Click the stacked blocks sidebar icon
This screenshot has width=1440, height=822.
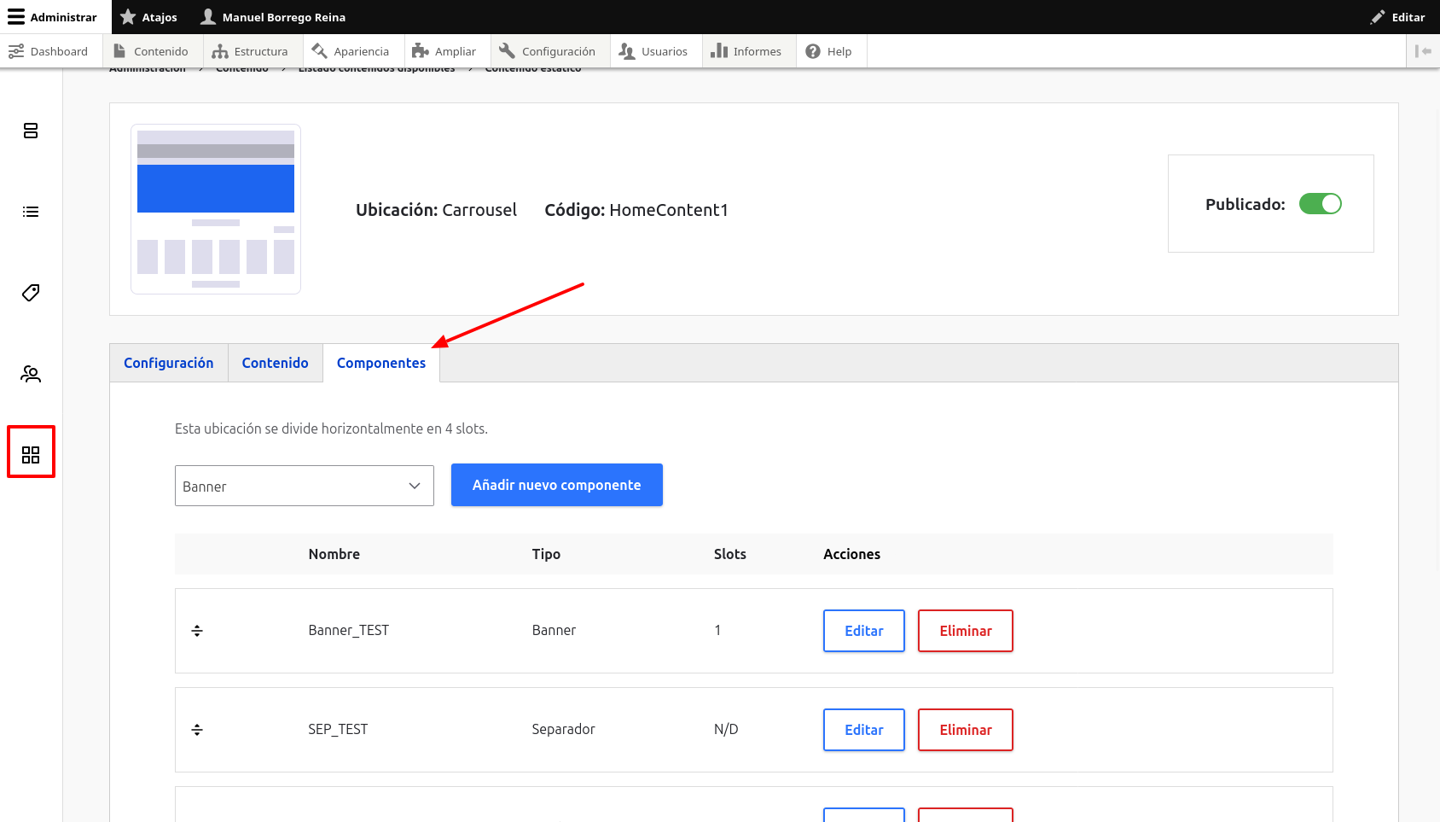[31, 131]
